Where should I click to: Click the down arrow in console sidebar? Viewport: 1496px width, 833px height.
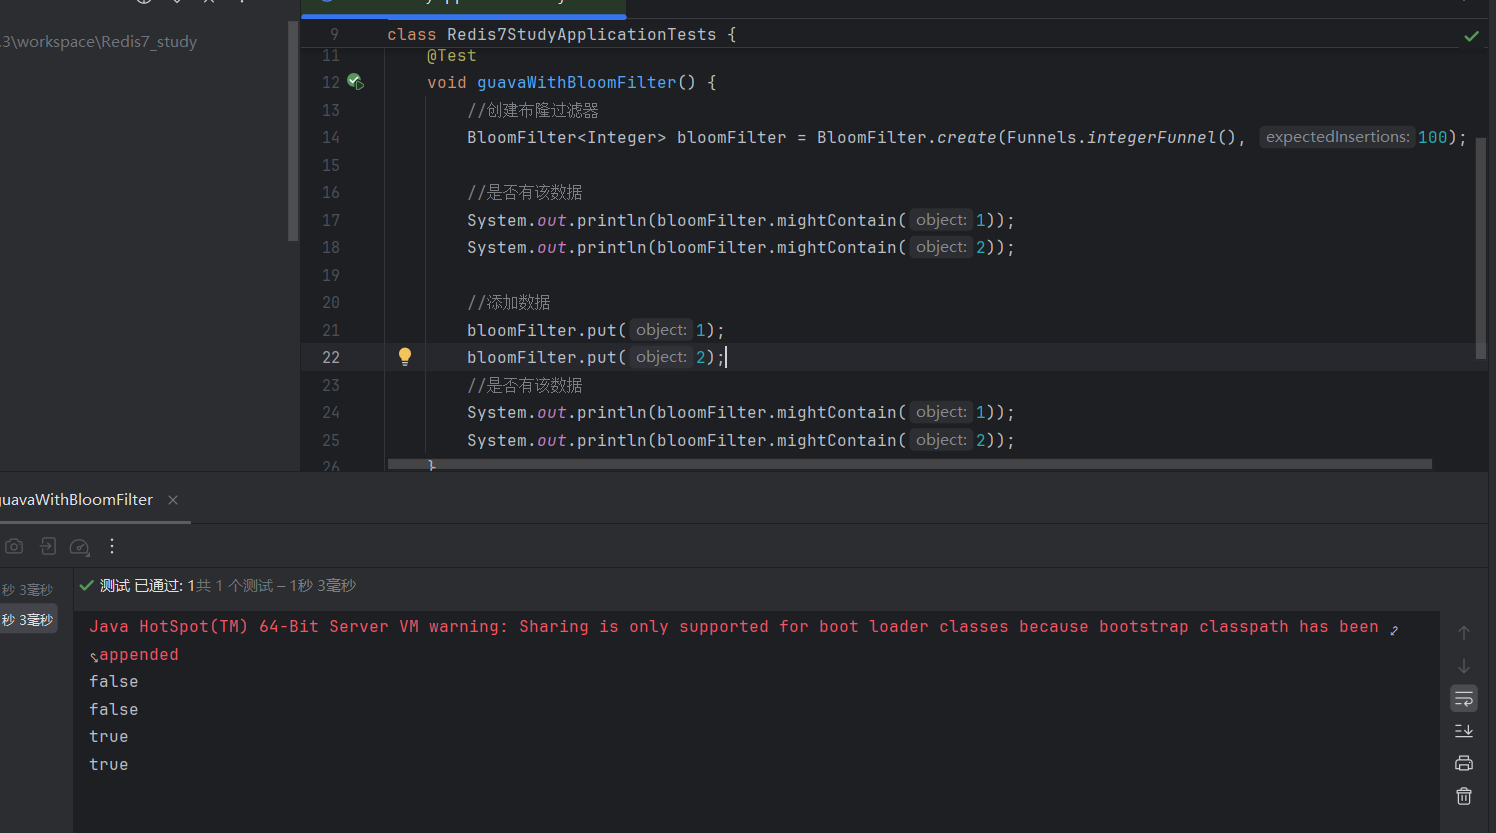[1464, 666]
